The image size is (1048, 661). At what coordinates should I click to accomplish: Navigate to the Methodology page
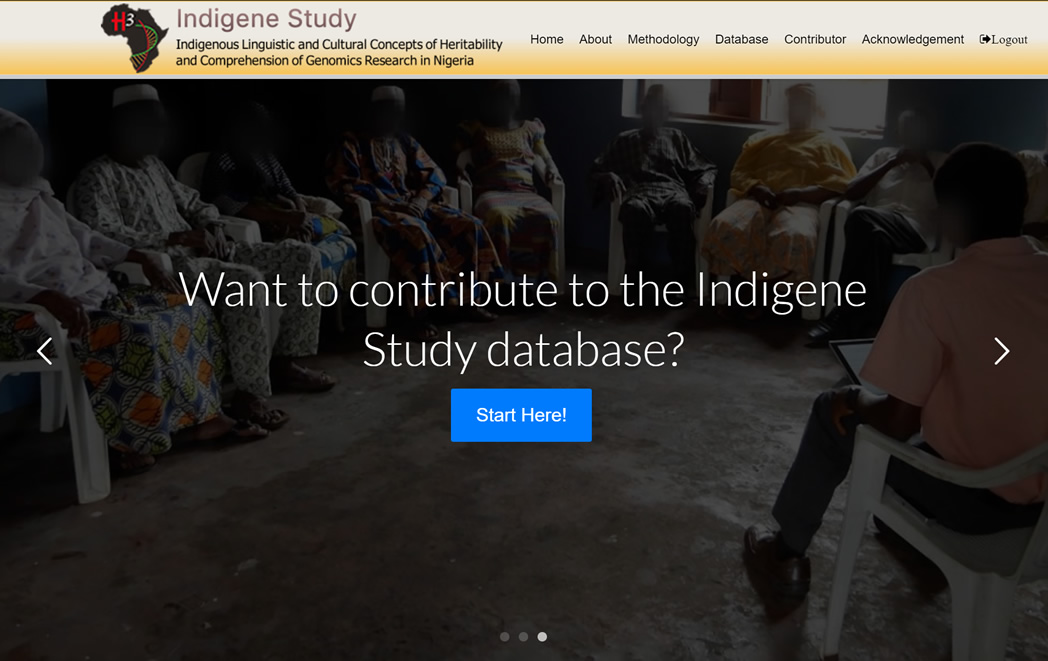tap(663, 39)
